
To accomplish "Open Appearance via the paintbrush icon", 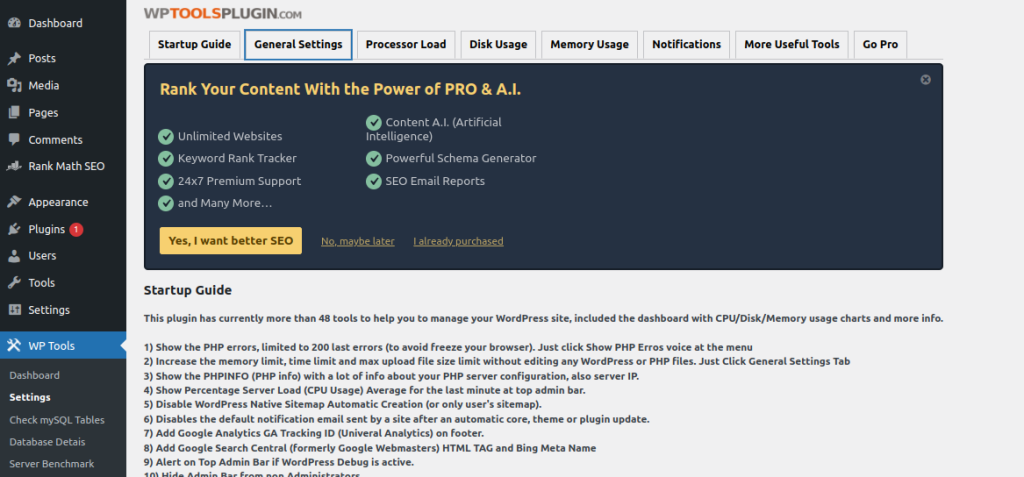I will [14, 202].
